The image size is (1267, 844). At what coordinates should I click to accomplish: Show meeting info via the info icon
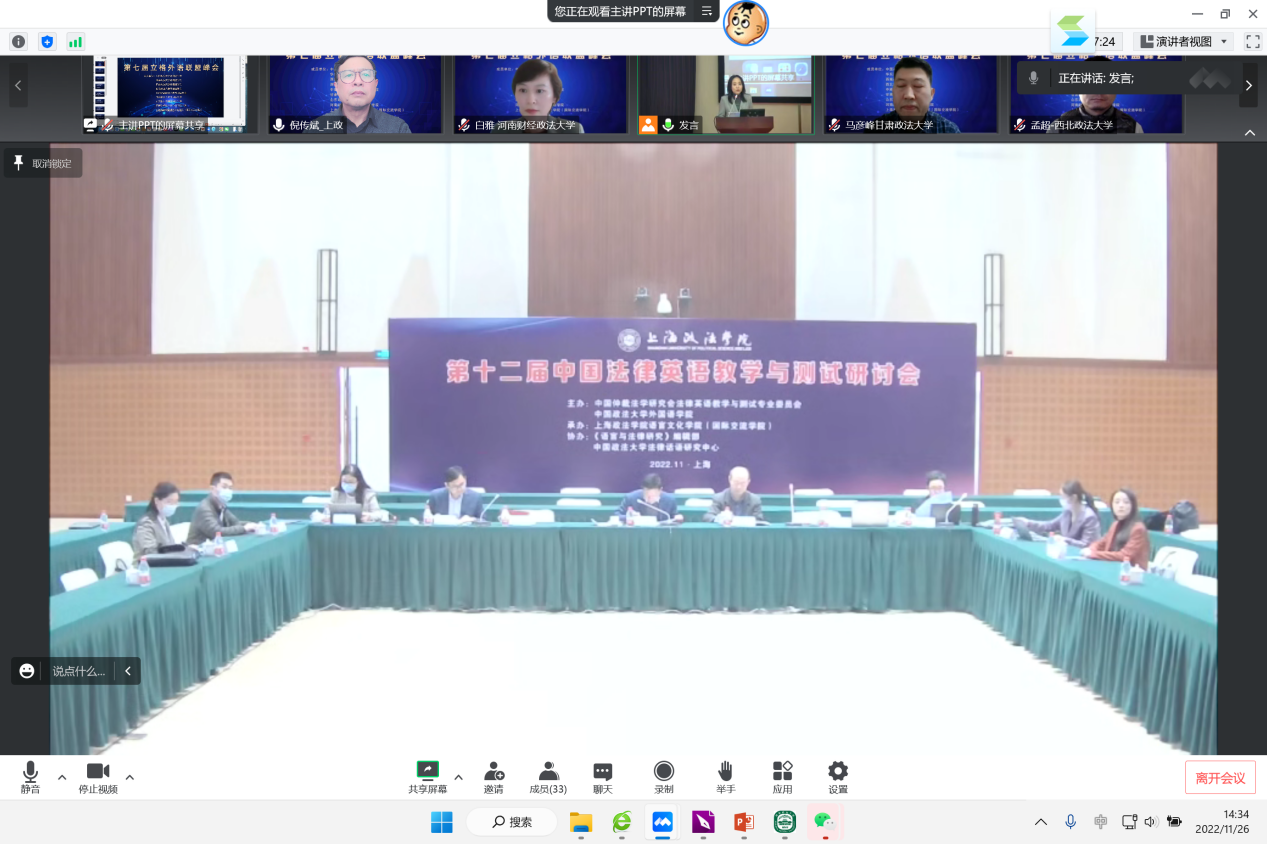coord(18,41)
